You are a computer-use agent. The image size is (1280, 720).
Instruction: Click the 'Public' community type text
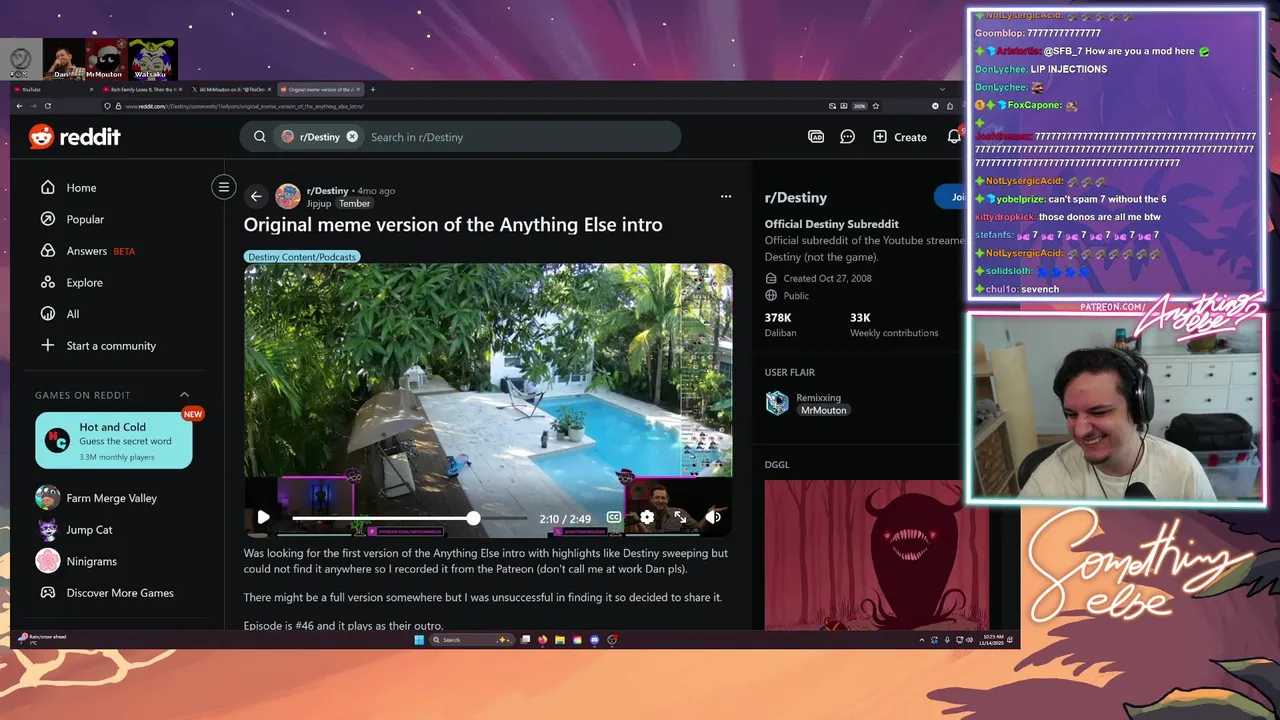(797, 296)
